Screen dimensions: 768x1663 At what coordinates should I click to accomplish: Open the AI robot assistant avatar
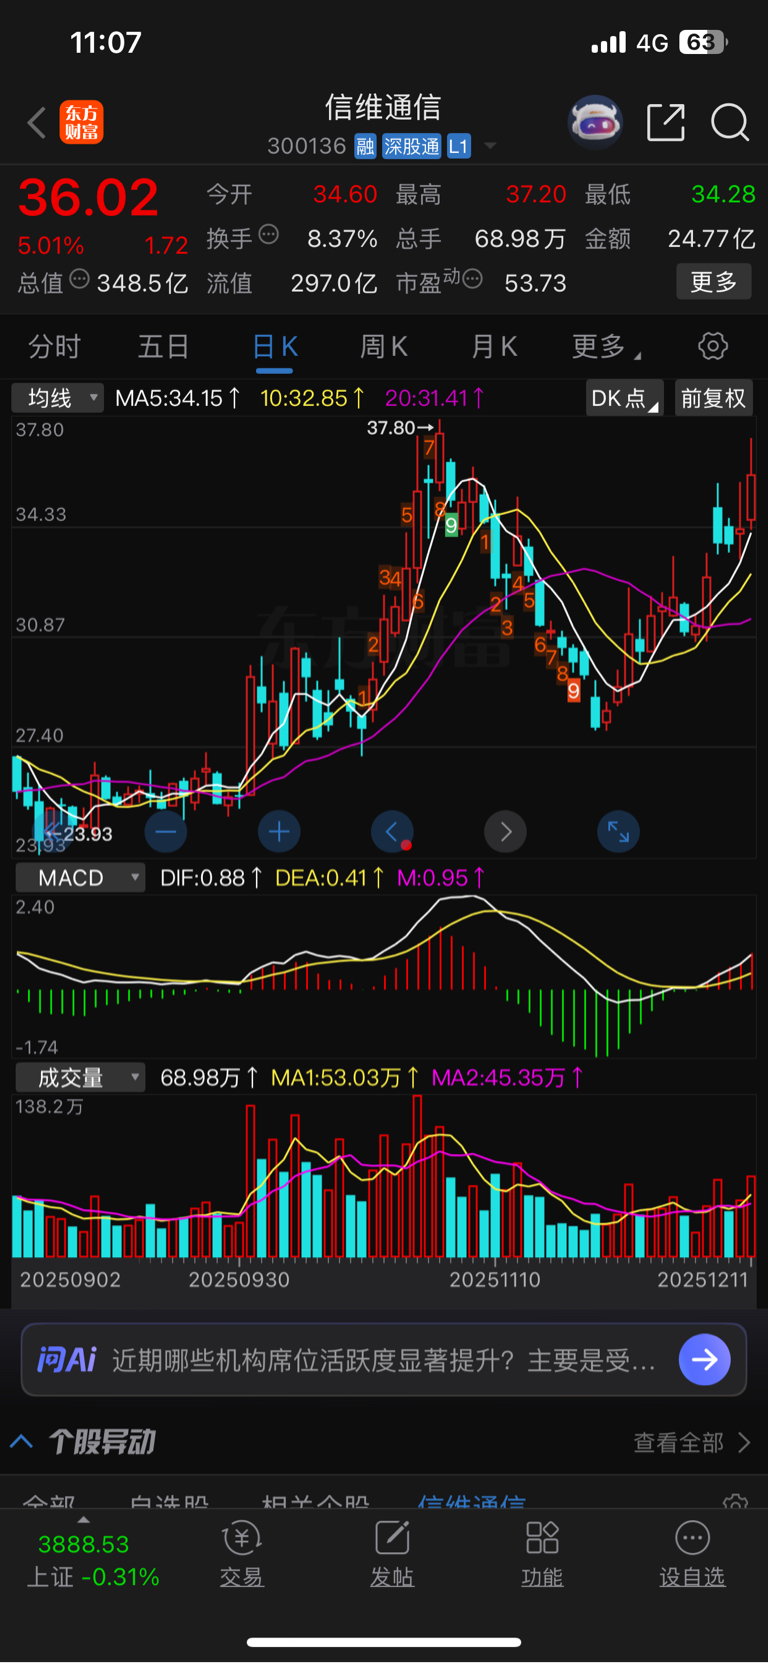[595, 122]
